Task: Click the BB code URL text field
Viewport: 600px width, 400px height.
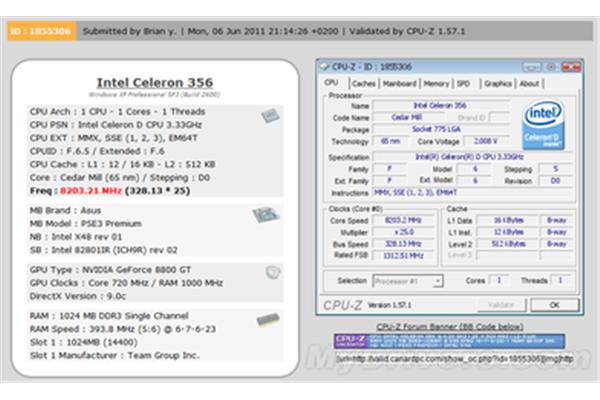Action: (454, 359)
